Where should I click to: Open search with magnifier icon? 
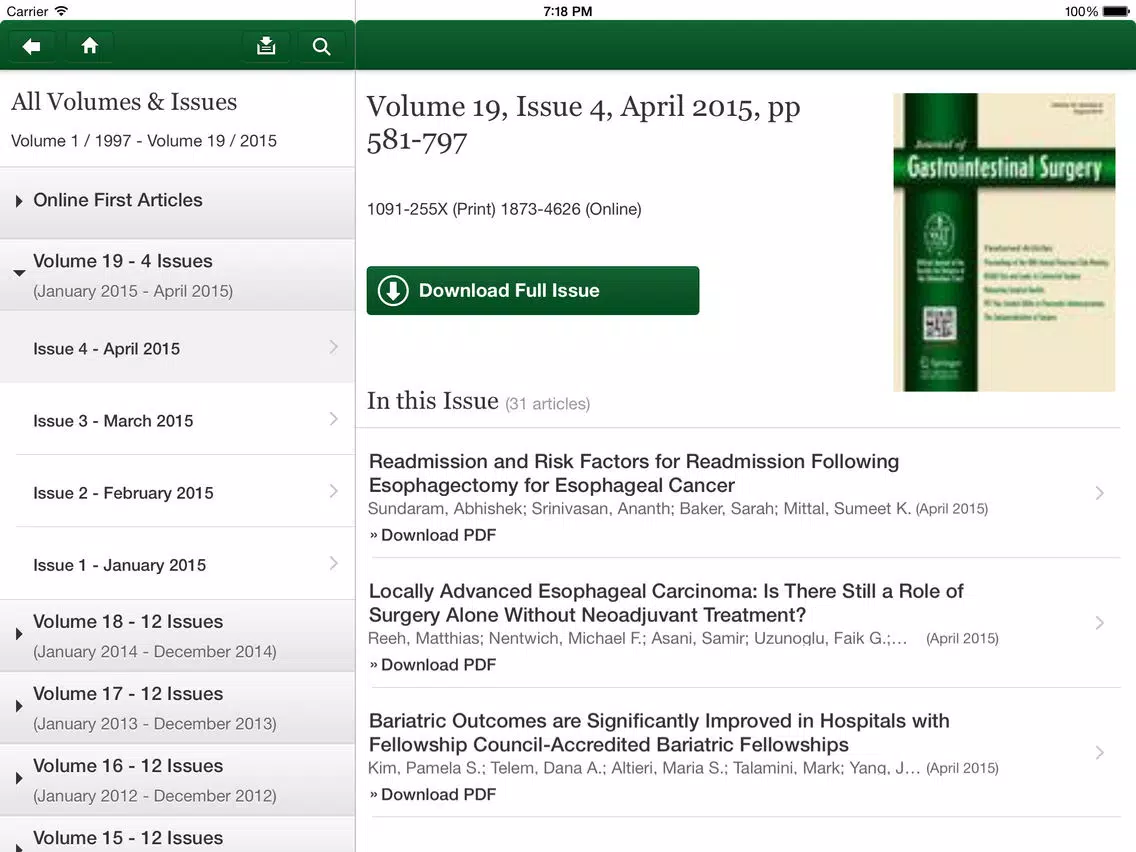coord(322,46)
